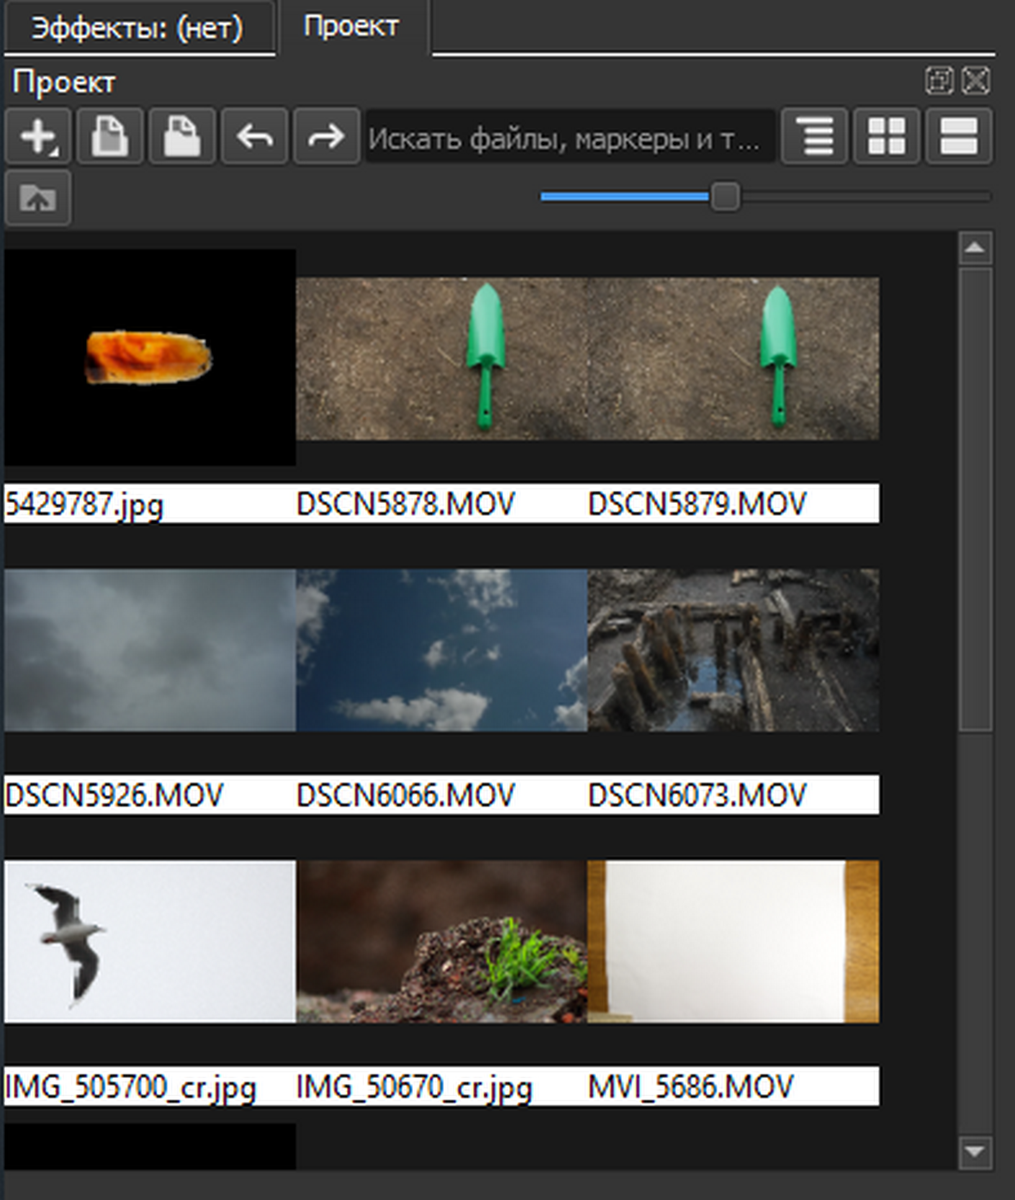The image size is (1015, 1200).
Task: Click the new project document icon
Action: [x=110, y=136]
